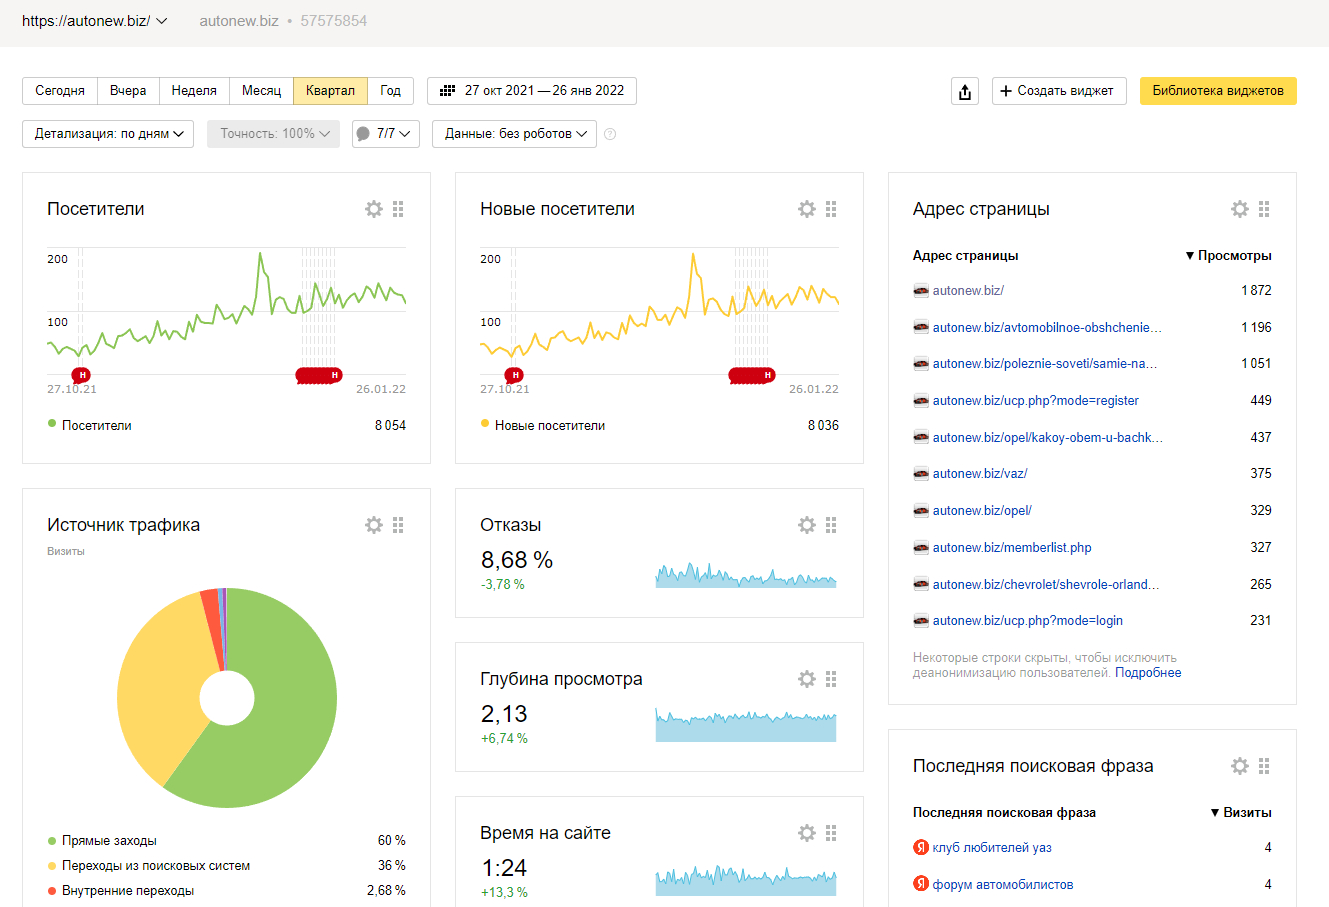Open the 7/7 annotations dropdown

[x=385, y=134]
